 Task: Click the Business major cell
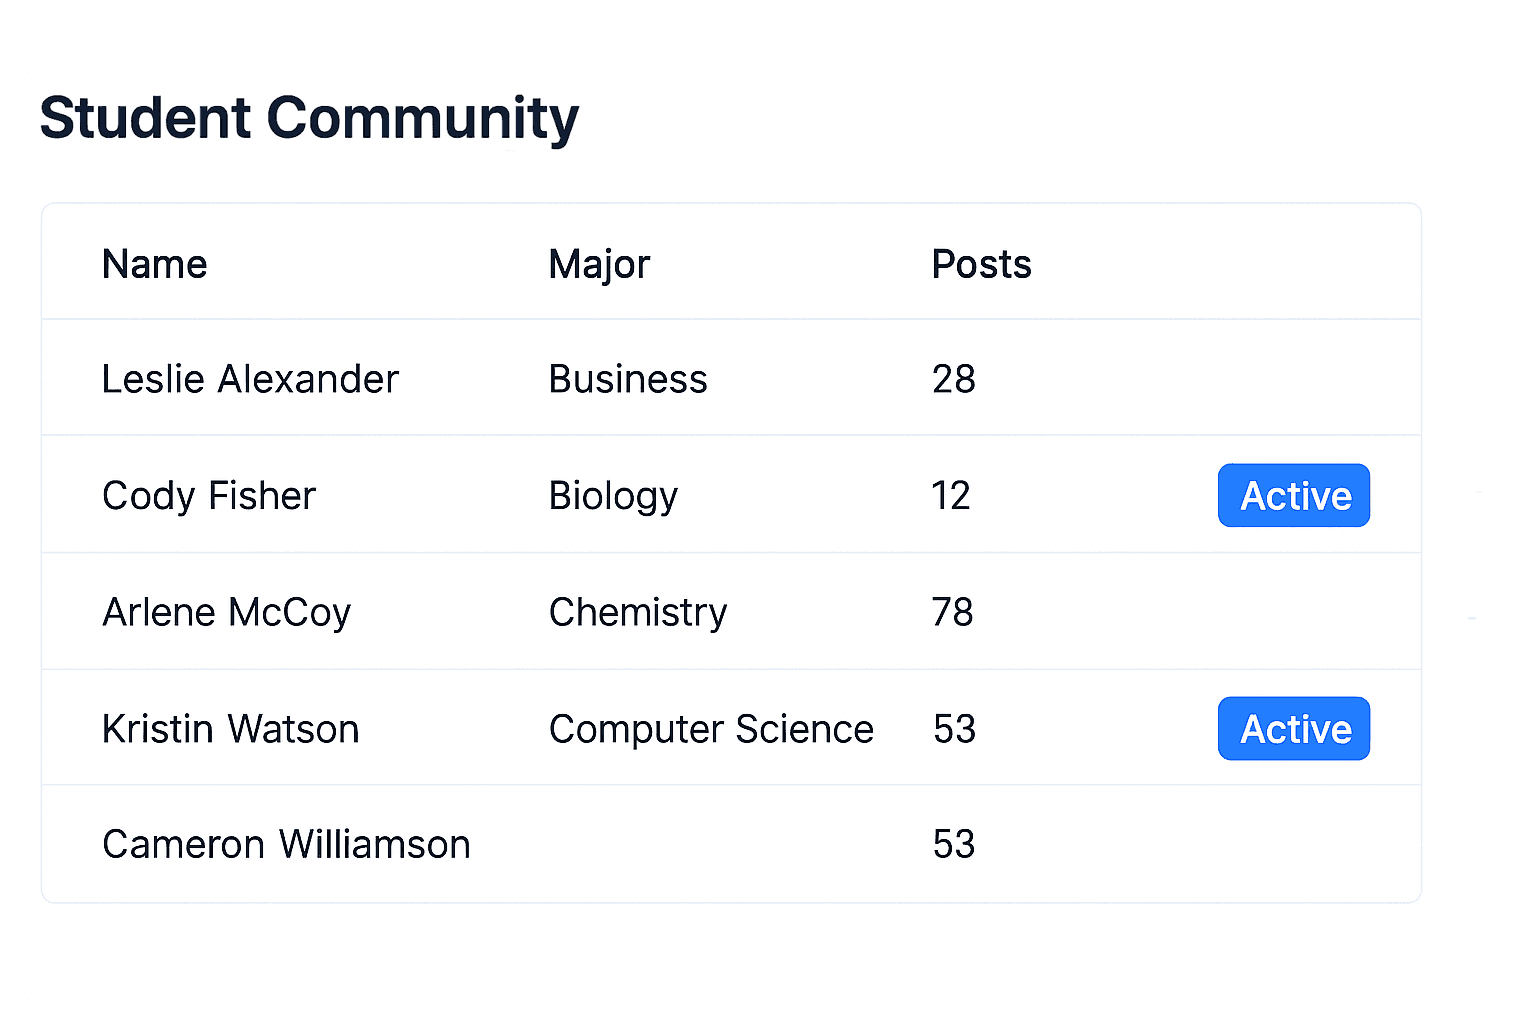(x=628, y=380)
